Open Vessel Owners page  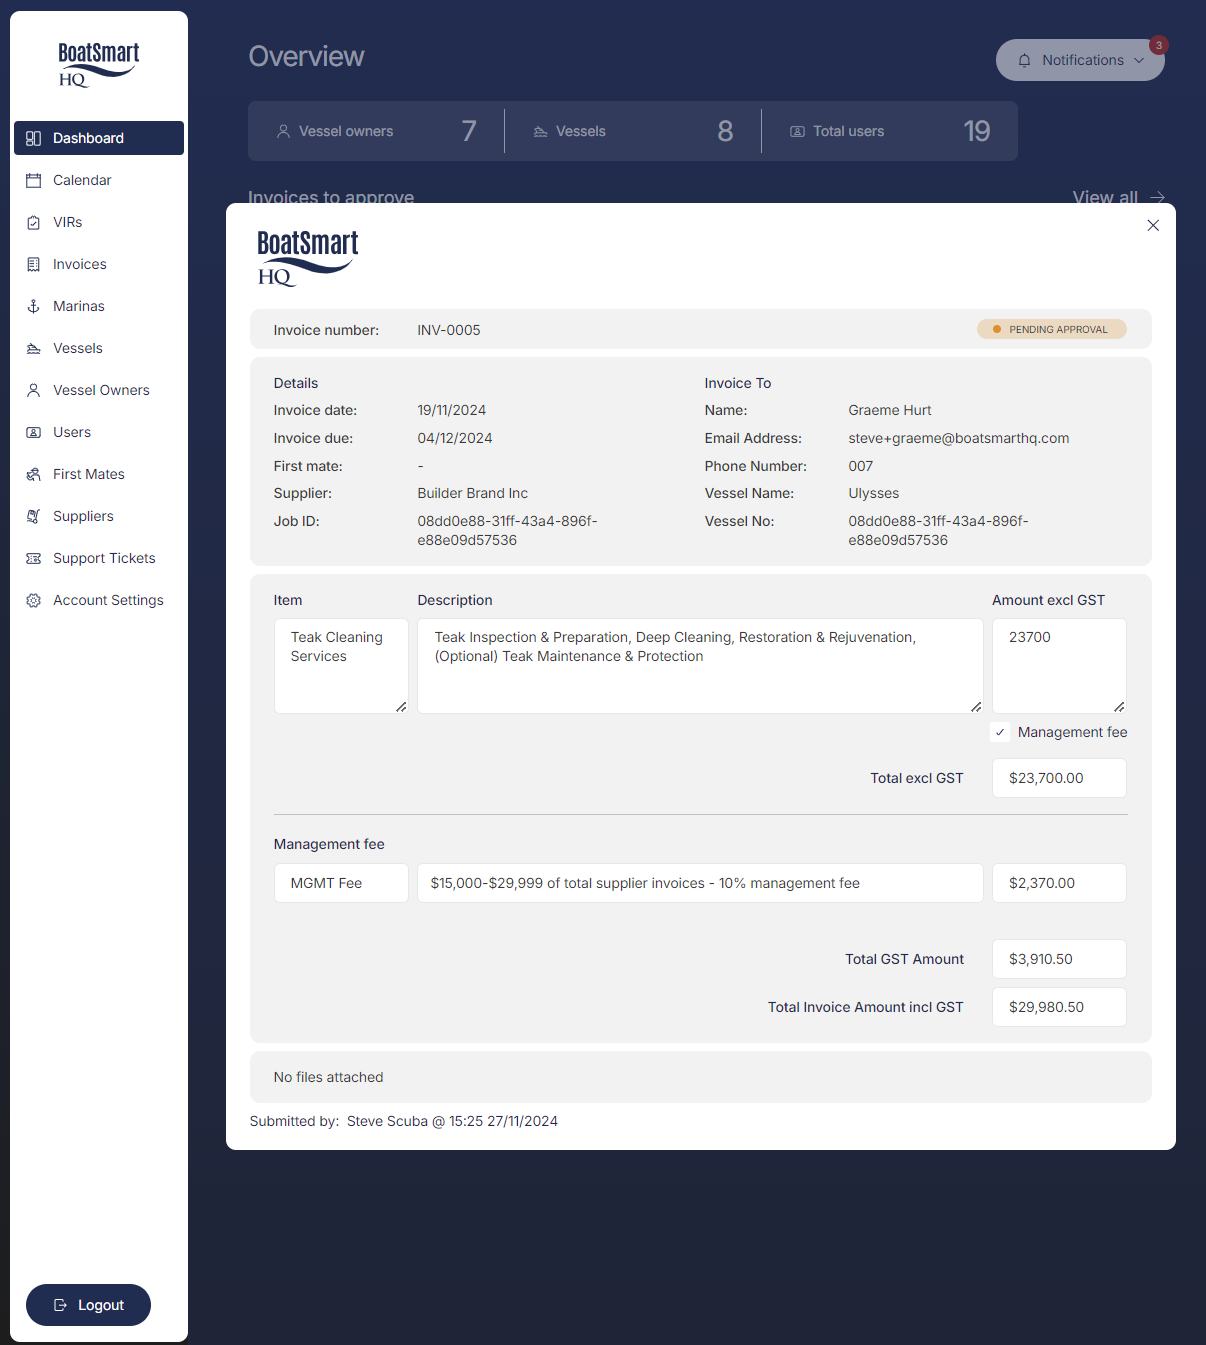(x=99, y=390)
